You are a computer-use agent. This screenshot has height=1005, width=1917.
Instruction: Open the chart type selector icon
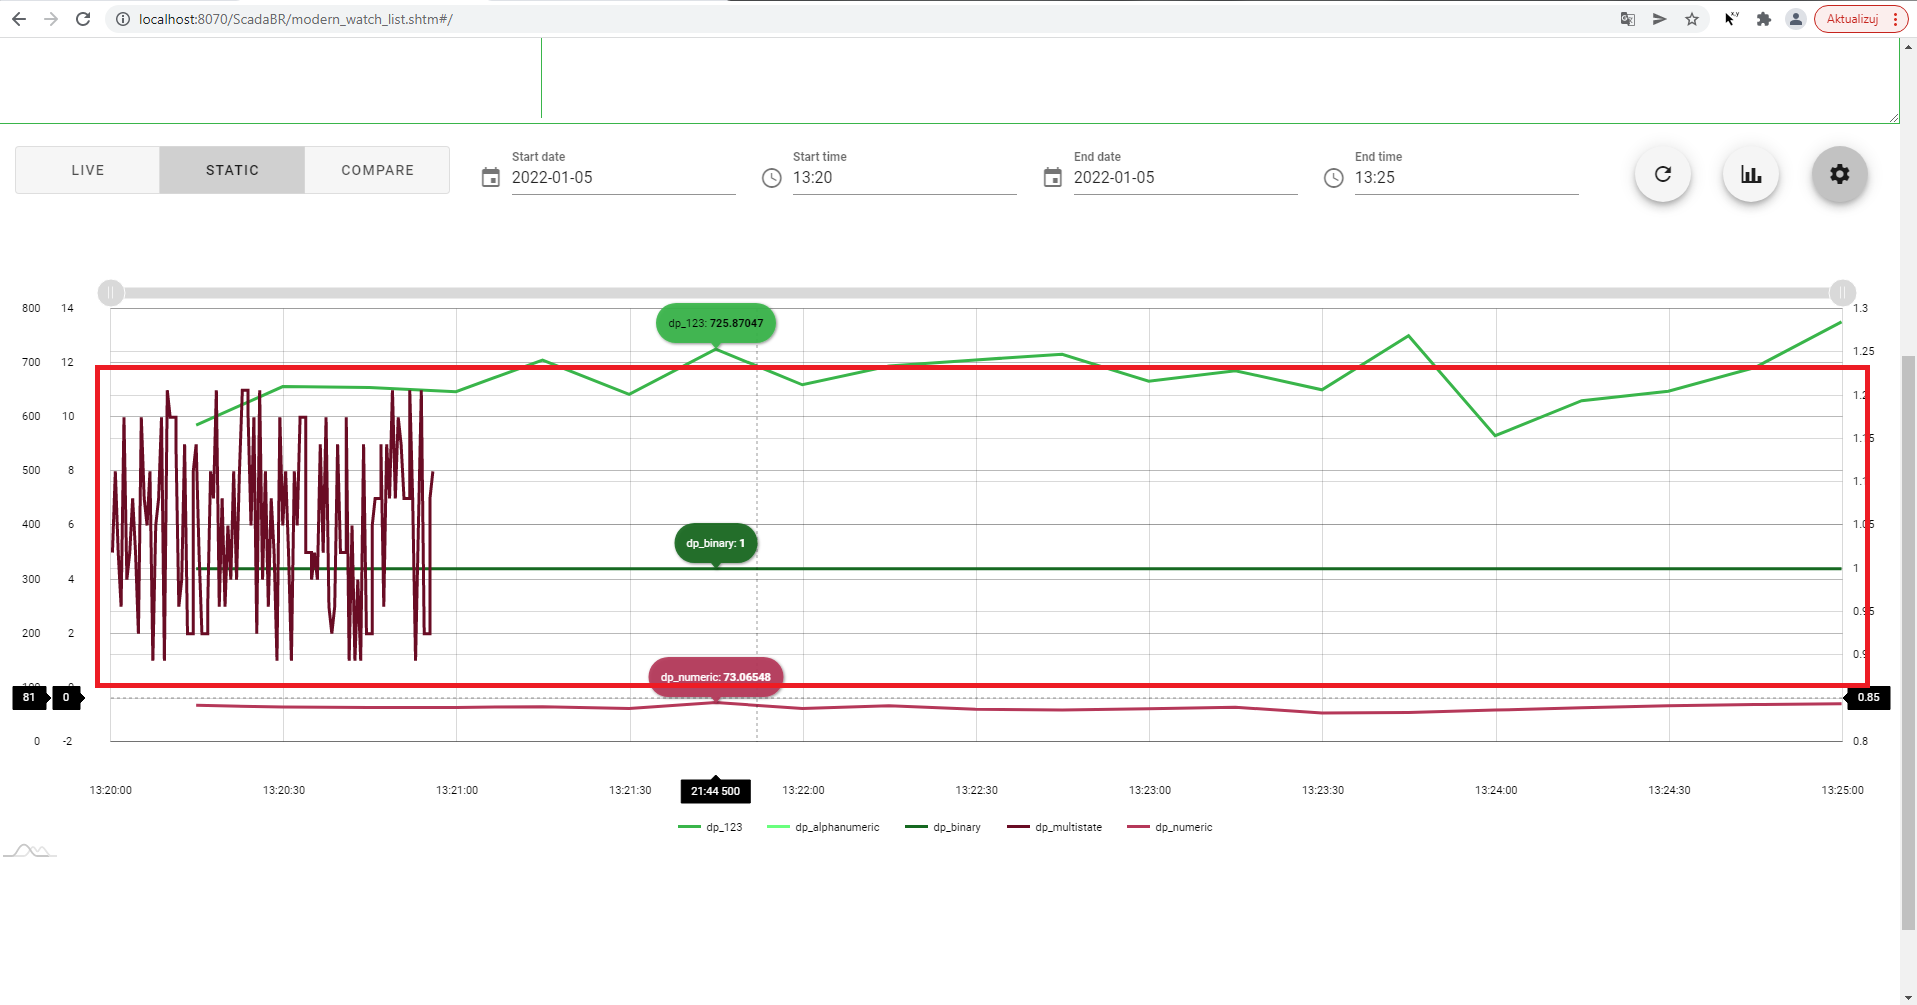coord(1750,174)
